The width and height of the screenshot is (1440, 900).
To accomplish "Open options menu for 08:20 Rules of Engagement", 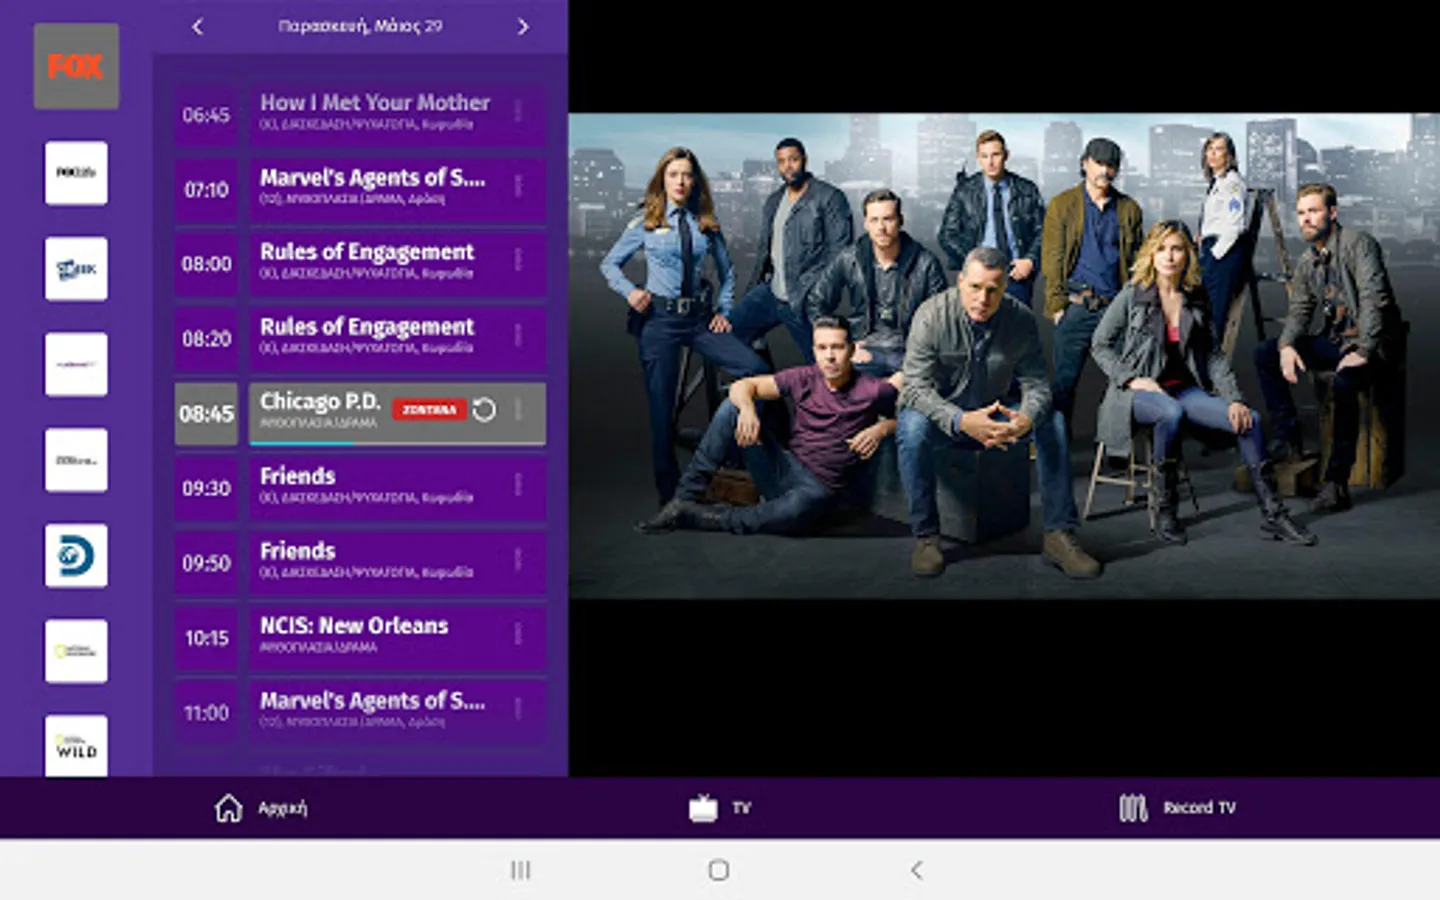I will [518, 335].
